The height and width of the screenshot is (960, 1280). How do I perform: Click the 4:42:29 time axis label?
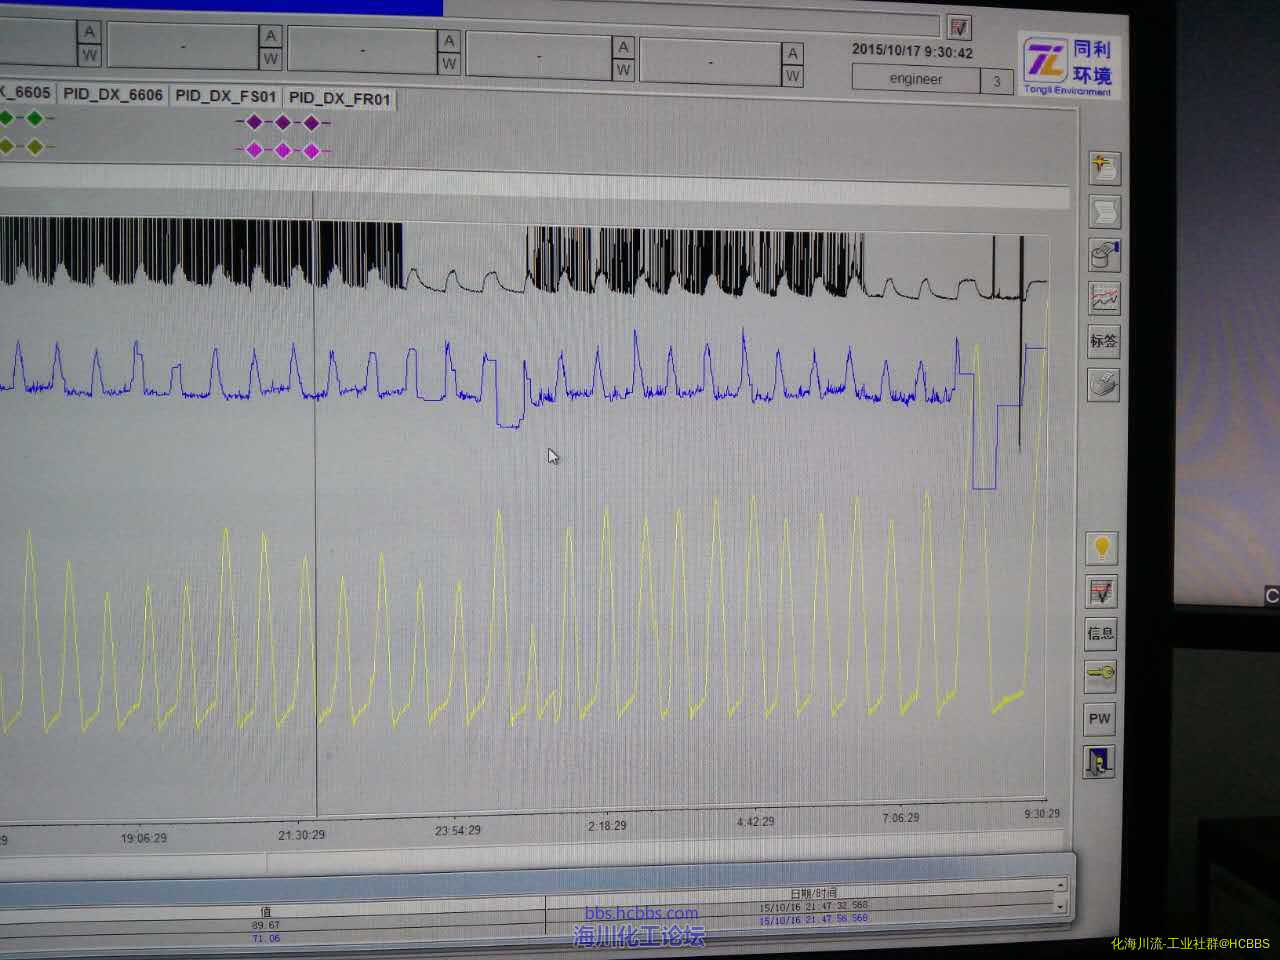click(x=755, y=822)
